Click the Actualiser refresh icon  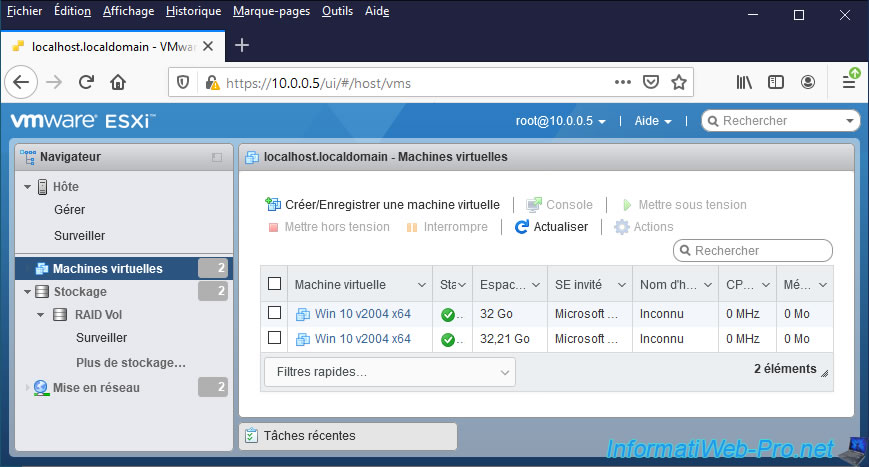522,227
